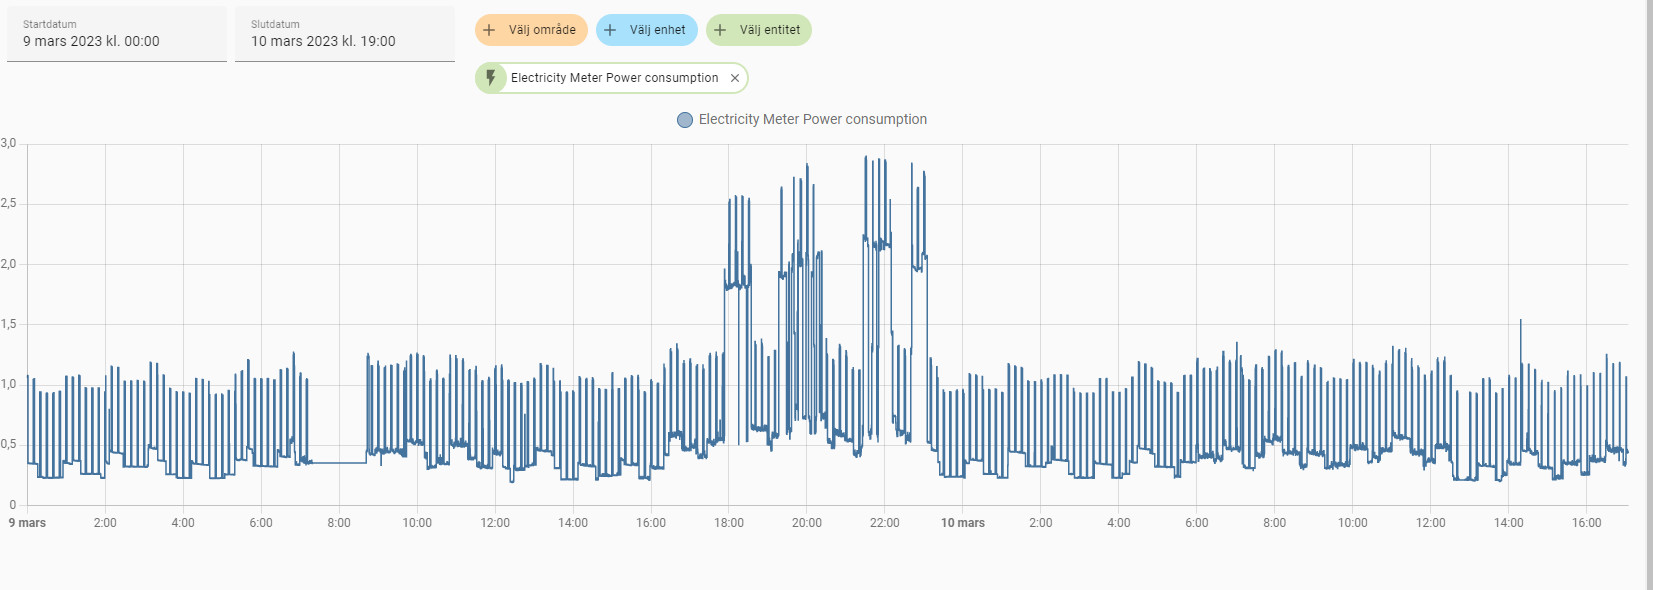Click the plus icon on Välj enhet
This screenshot has width=1653, height=590.
610,30
